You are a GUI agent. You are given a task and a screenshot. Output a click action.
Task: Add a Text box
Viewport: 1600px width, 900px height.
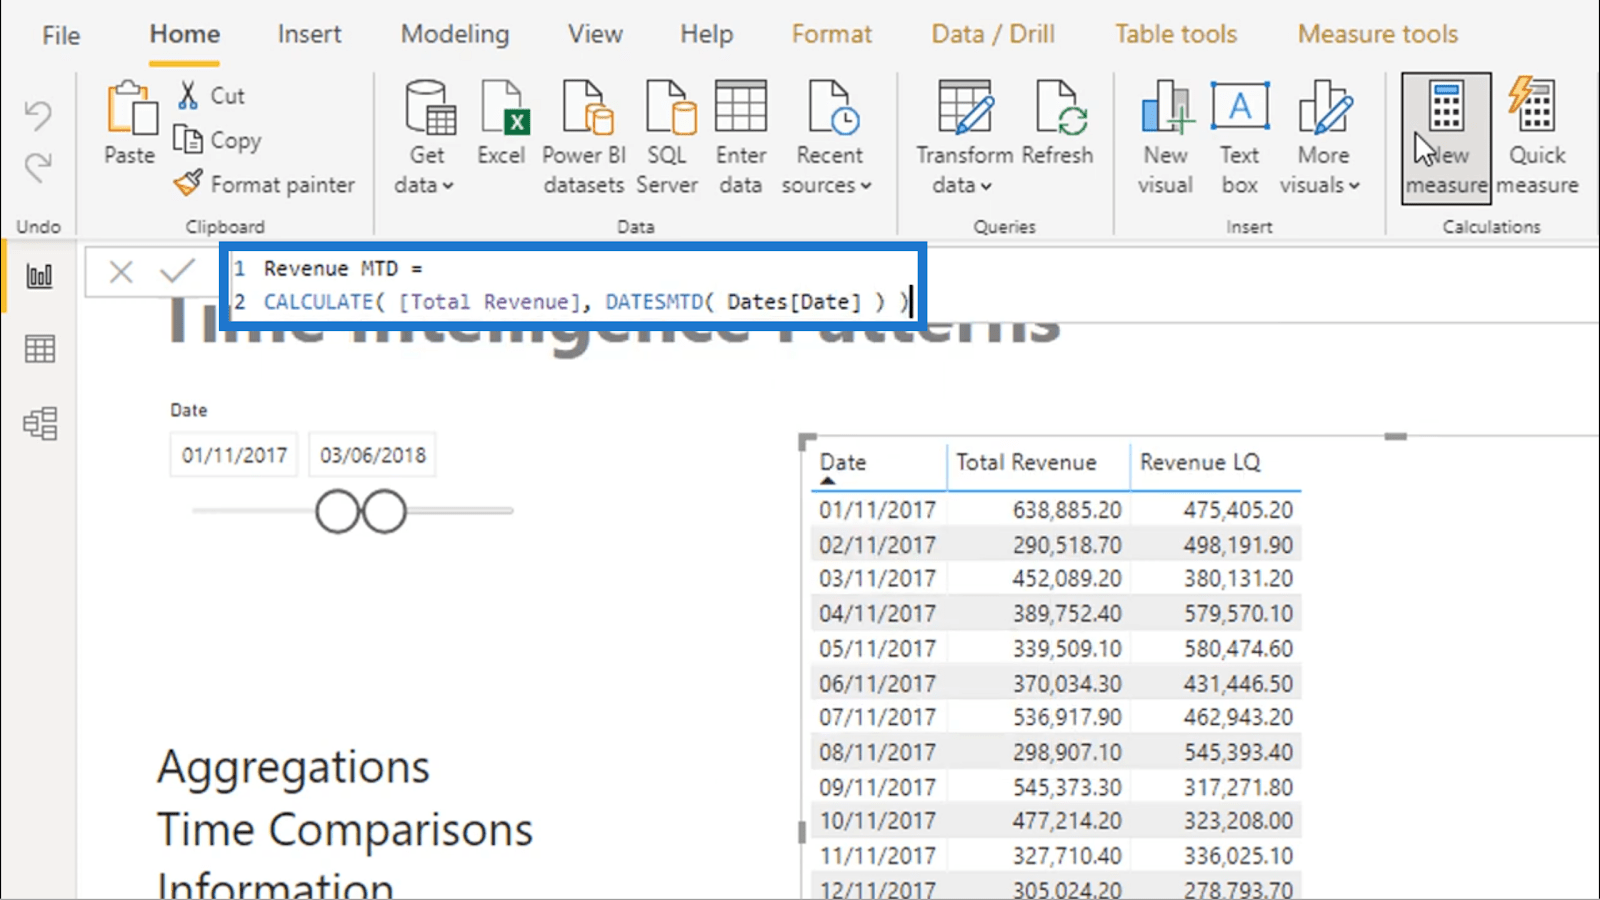tap(1240, 138)
